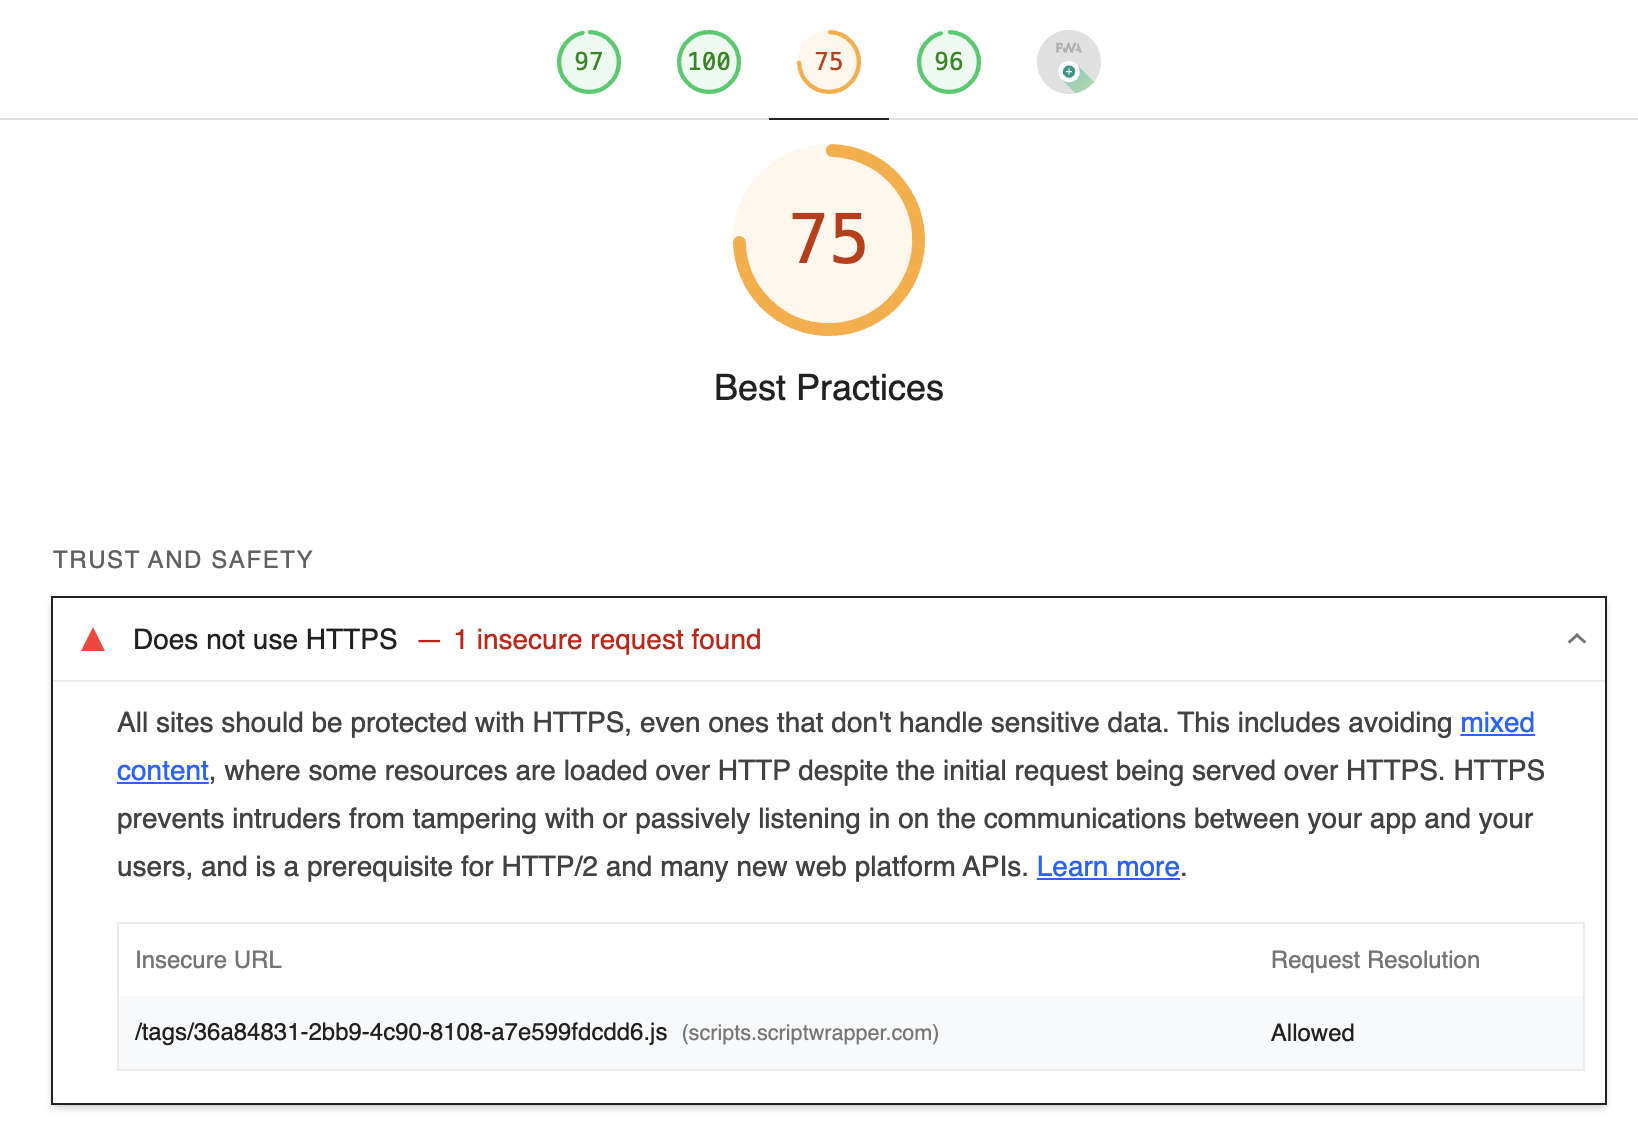Click the large 75 Best Practices gauge
The image size is (1638, 1124).
coord(828,240)
